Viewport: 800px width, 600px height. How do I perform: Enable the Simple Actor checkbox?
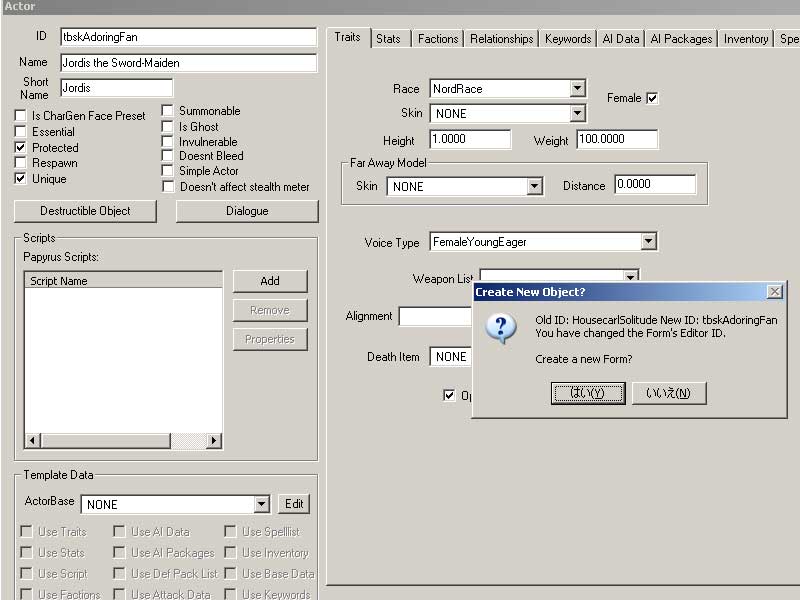pos(167,170)
